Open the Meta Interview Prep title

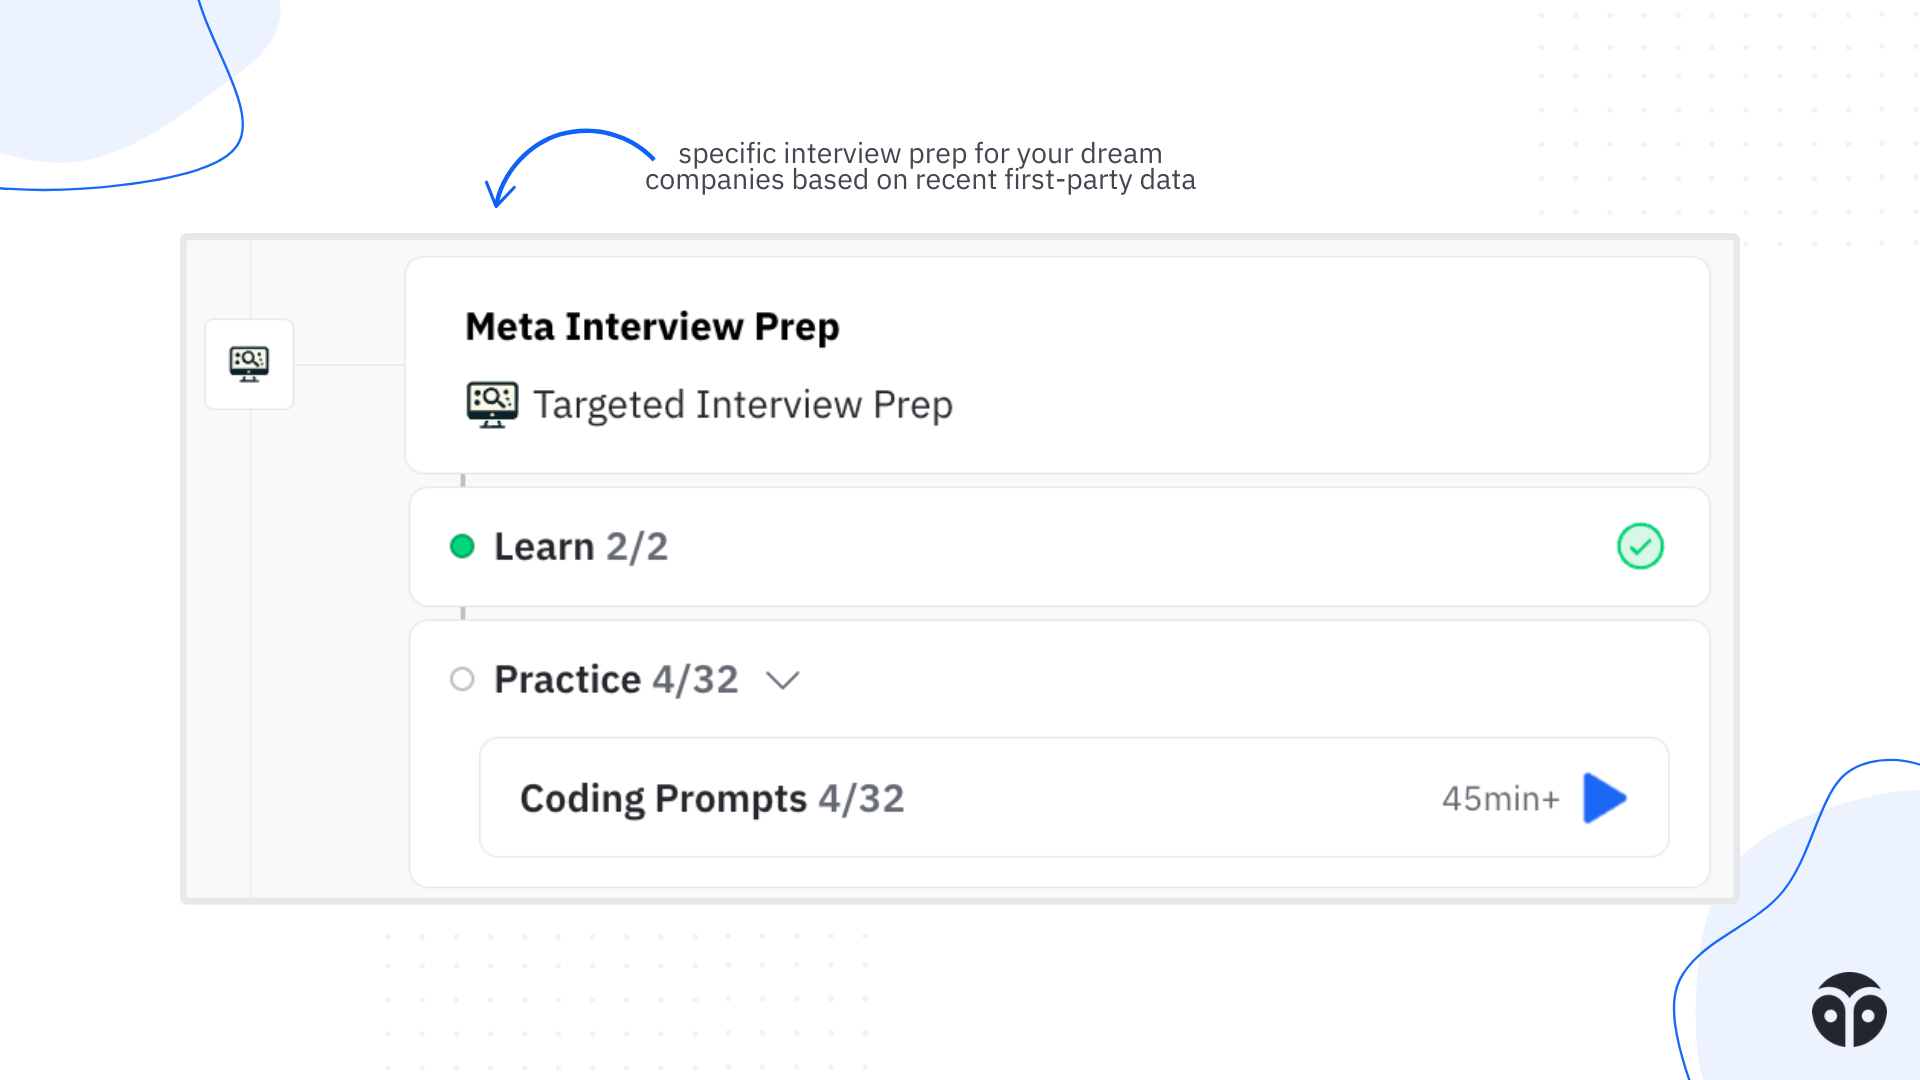pyautogui.click(x=652, y=327)
